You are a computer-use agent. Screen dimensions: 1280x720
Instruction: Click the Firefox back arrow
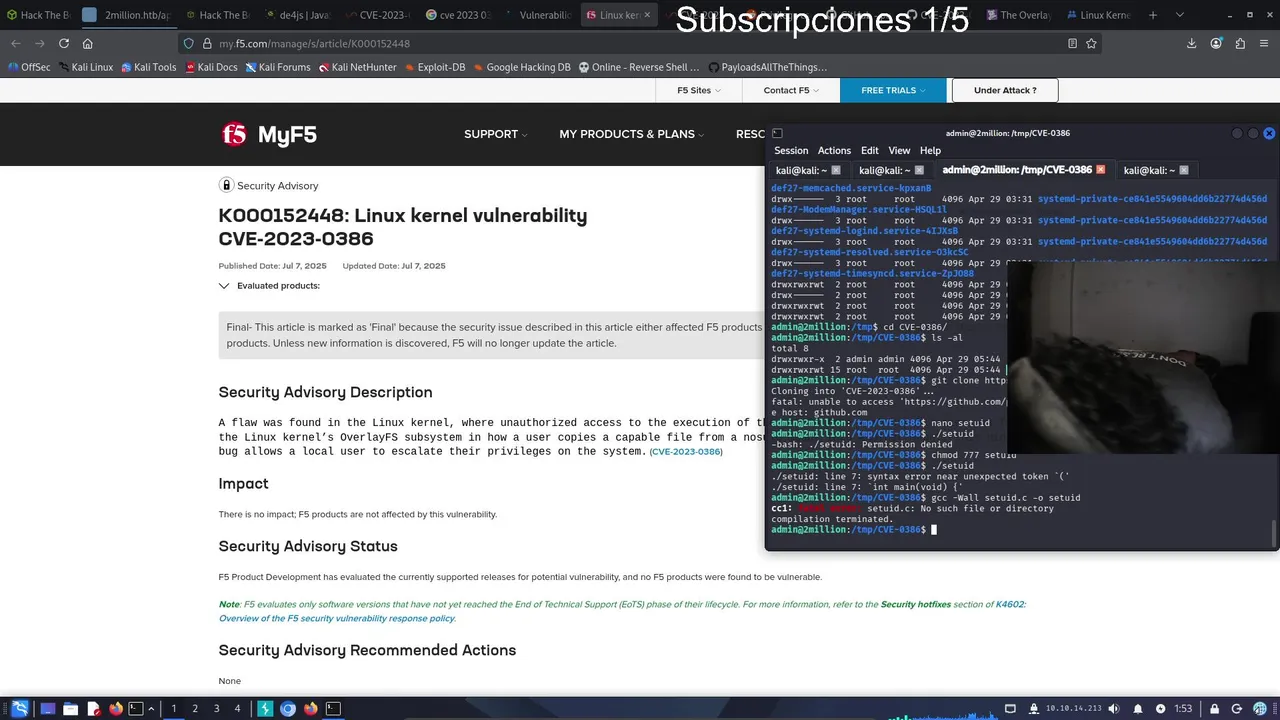coord(15,43)
